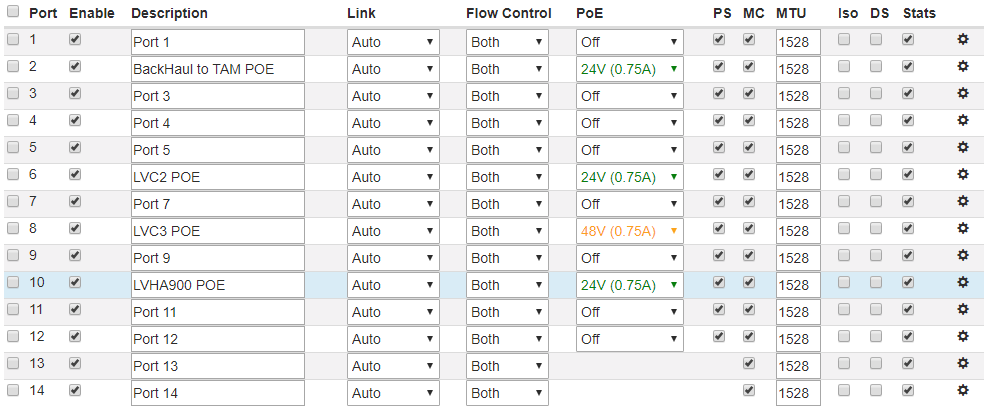The image size is (984, 412).
Task: Expand the Link dropdown for Port 7
Action: click(x=393, y=204)
